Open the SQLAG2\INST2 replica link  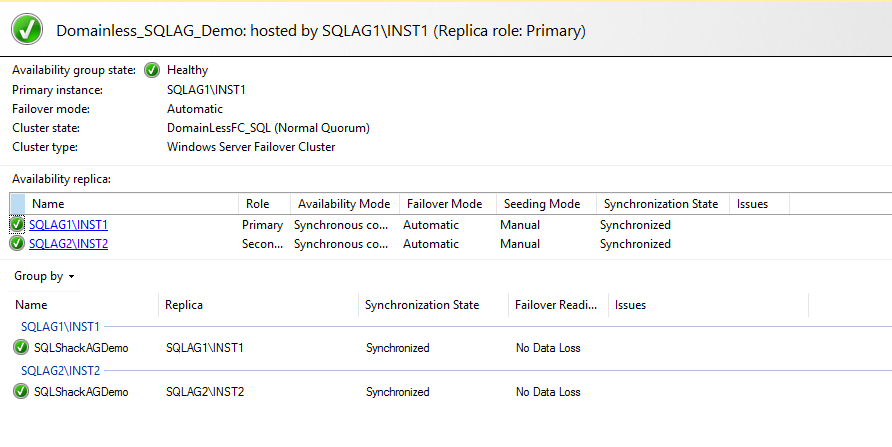click(x=68, y=243)
